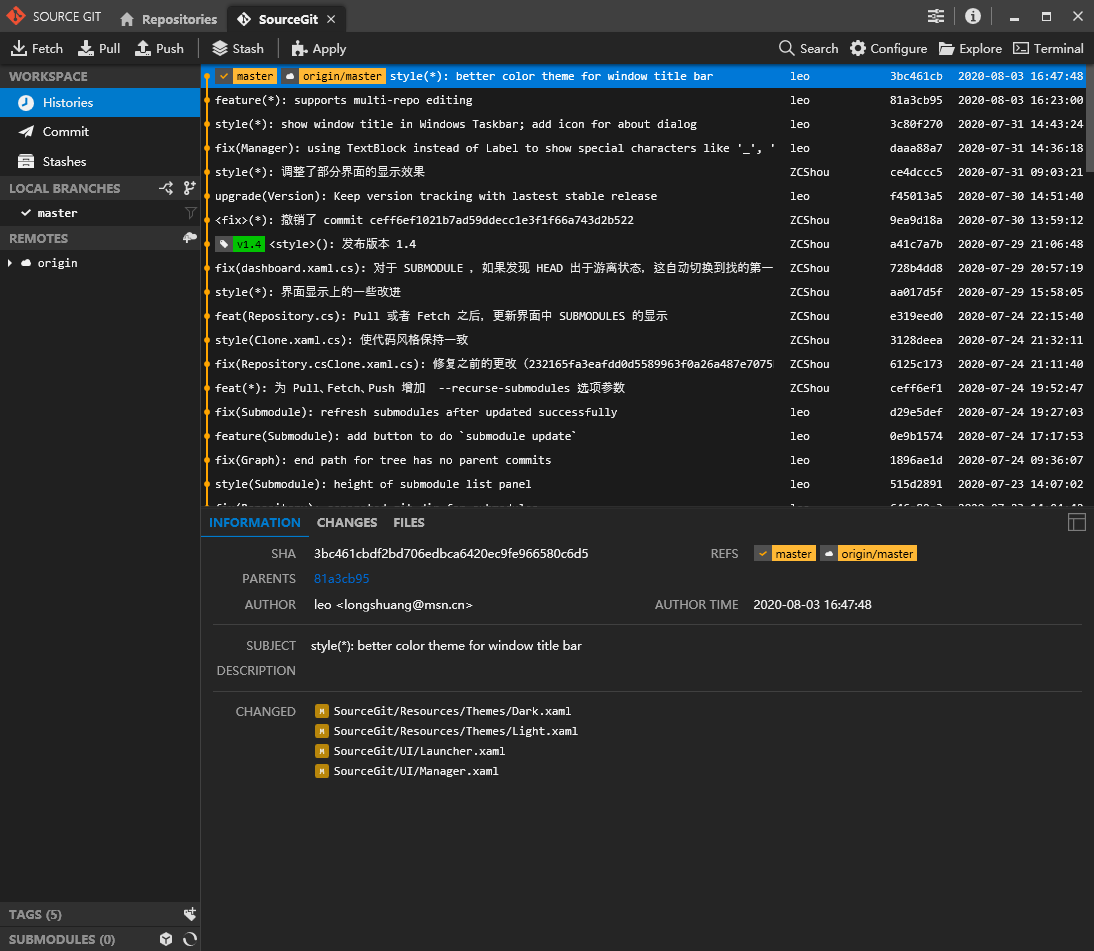The image size is (1094, 951).
Task: Click origin/master label on top commit
Action: [334, 76]
